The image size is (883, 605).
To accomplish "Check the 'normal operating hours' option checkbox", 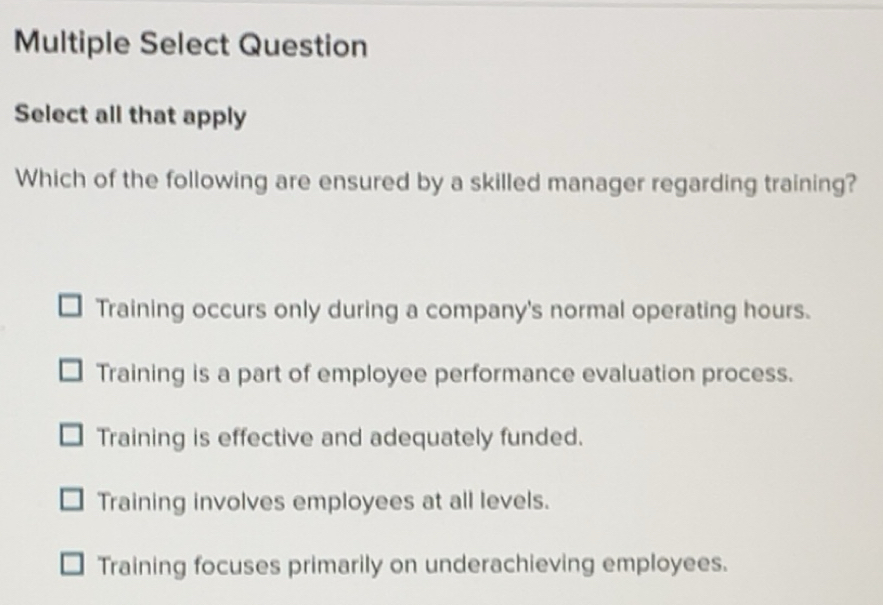I will [x=70, y=306].
